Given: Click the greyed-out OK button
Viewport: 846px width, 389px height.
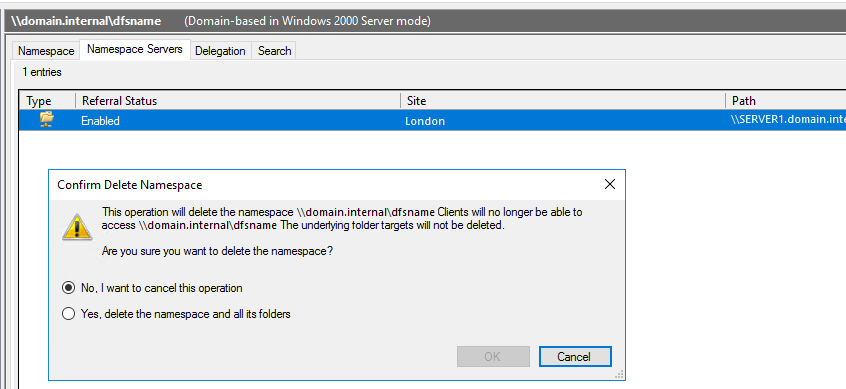Looking at the screenshot, I should tap(493, 357).
